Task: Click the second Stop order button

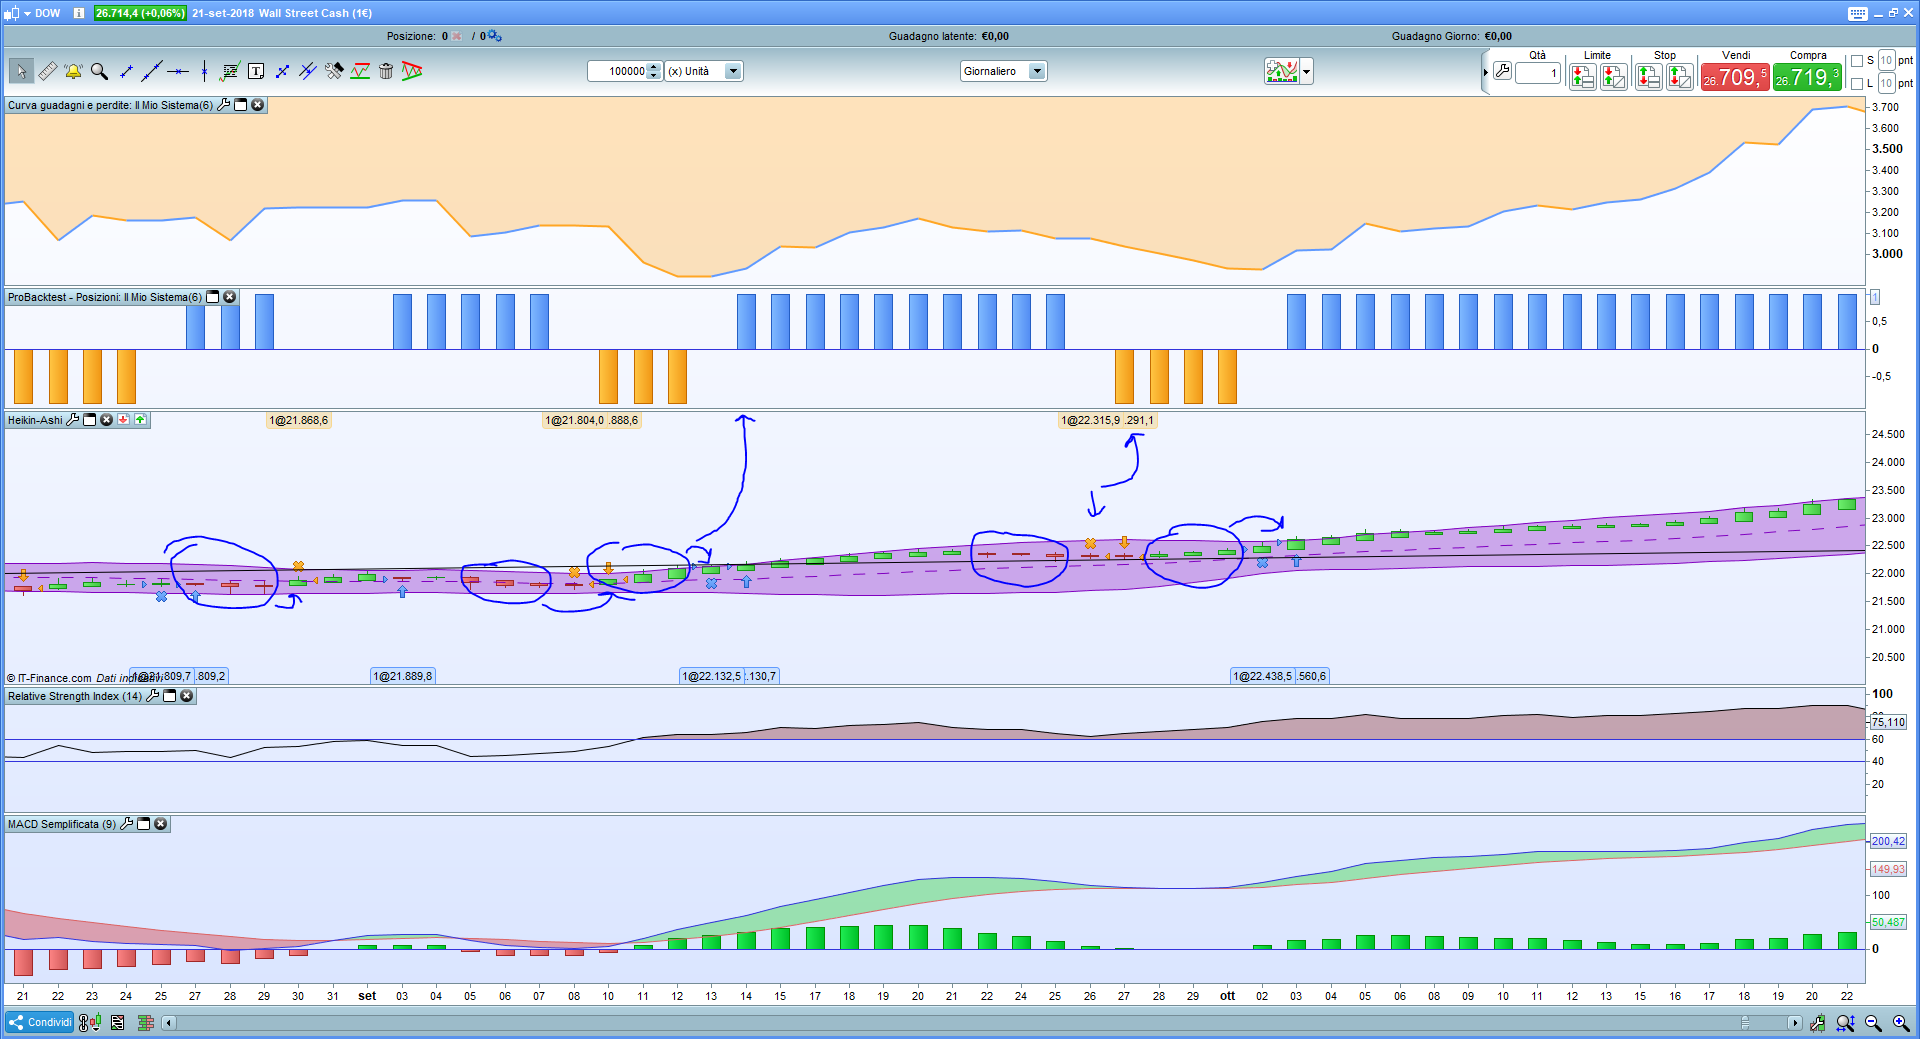Action: click(1680, 77)
